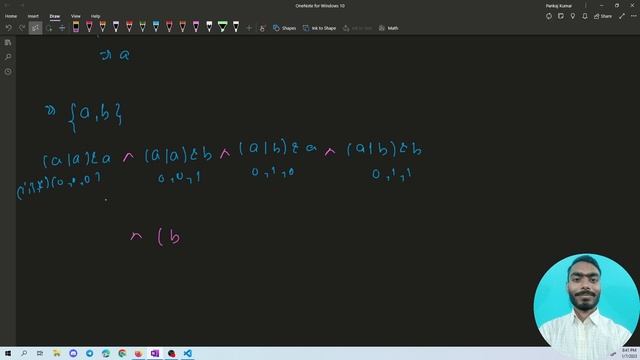The width and height of the screenshot is (640, 360).
Task: Open the feed/sticky notes icon
Action: (561, 16)
